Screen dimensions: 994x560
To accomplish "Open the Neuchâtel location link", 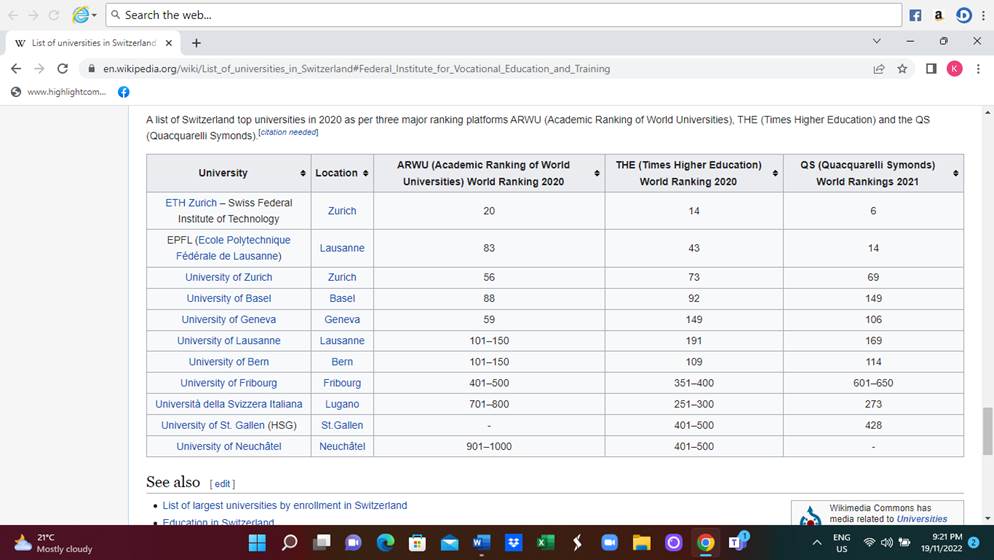I will (x=342, y=446).
